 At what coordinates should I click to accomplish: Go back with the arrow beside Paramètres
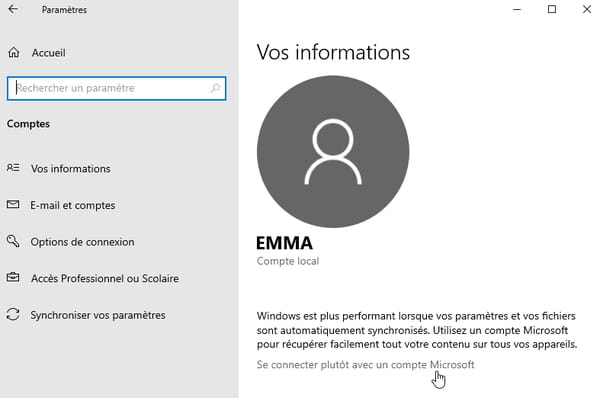pos(13,9)
